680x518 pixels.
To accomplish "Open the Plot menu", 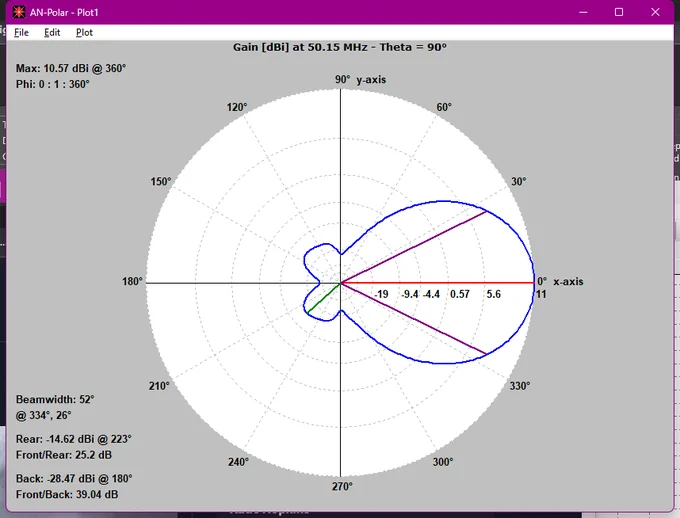I will (84, 33).
